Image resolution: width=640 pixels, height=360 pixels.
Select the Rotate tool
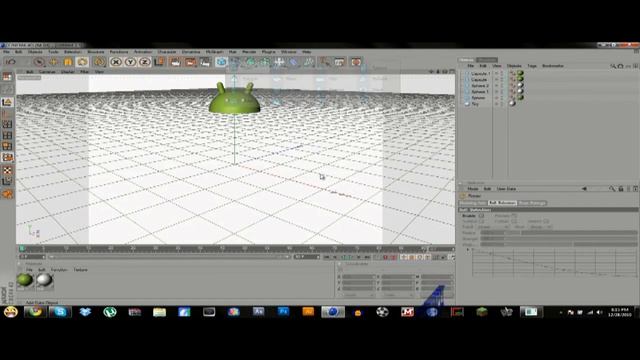tap(82, 62)
